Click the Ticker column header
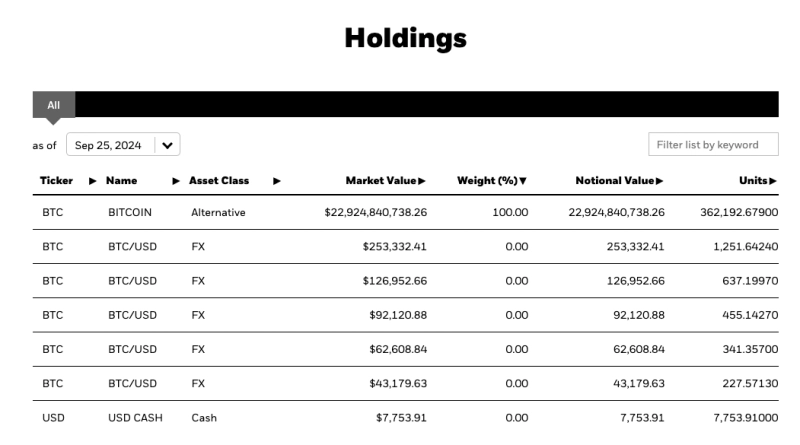The height and width of the screenshot is (445, 800). click(x=56, y=181)
